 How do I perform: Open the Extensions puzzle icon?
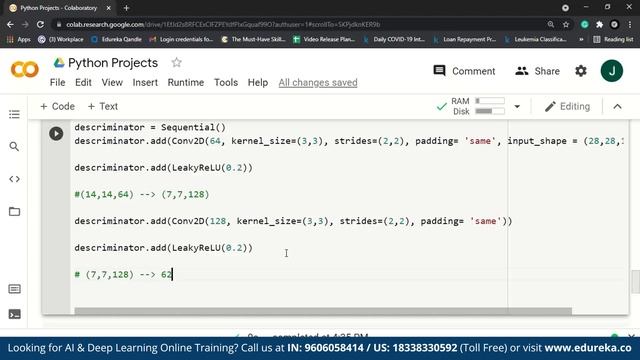[599, 24]
